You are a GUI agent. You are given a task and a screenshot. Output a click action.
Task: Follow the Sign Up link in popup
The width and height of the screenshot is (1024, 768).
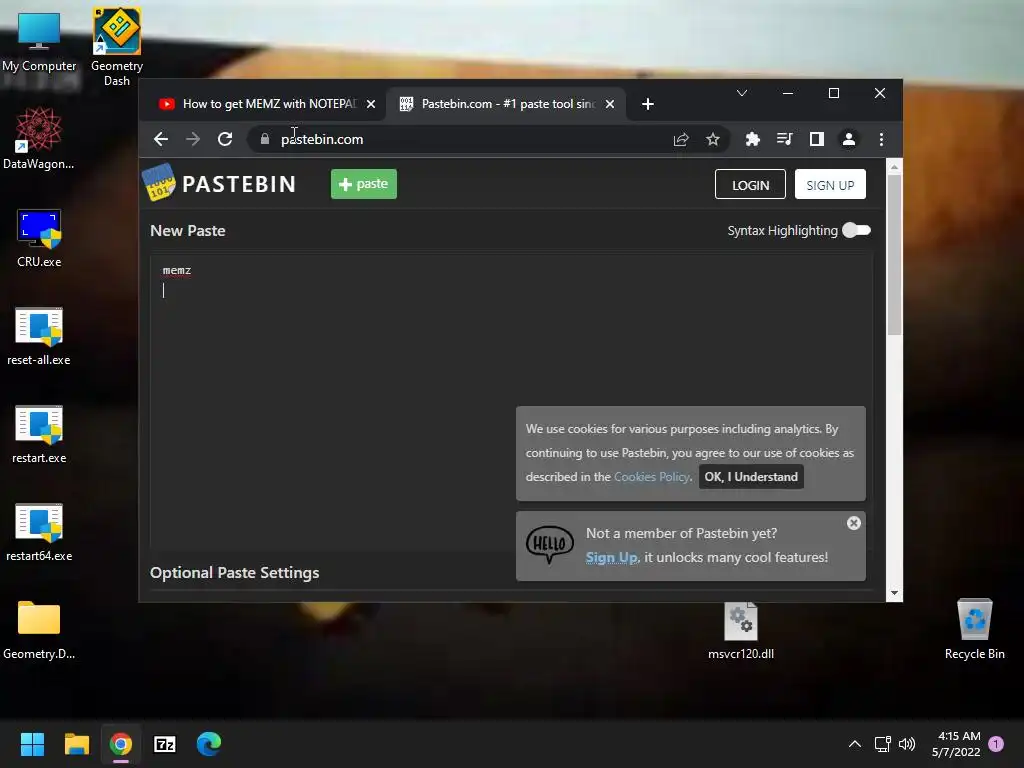coord(611,557)
